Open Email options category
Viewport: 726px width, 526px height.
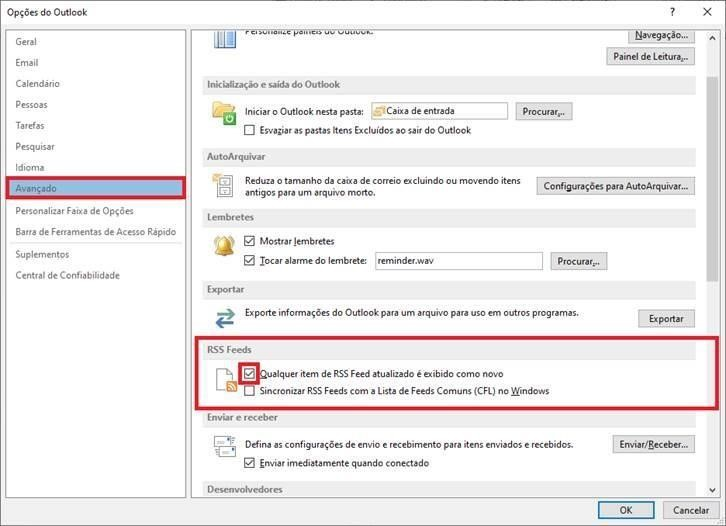(x=96, y=63)
